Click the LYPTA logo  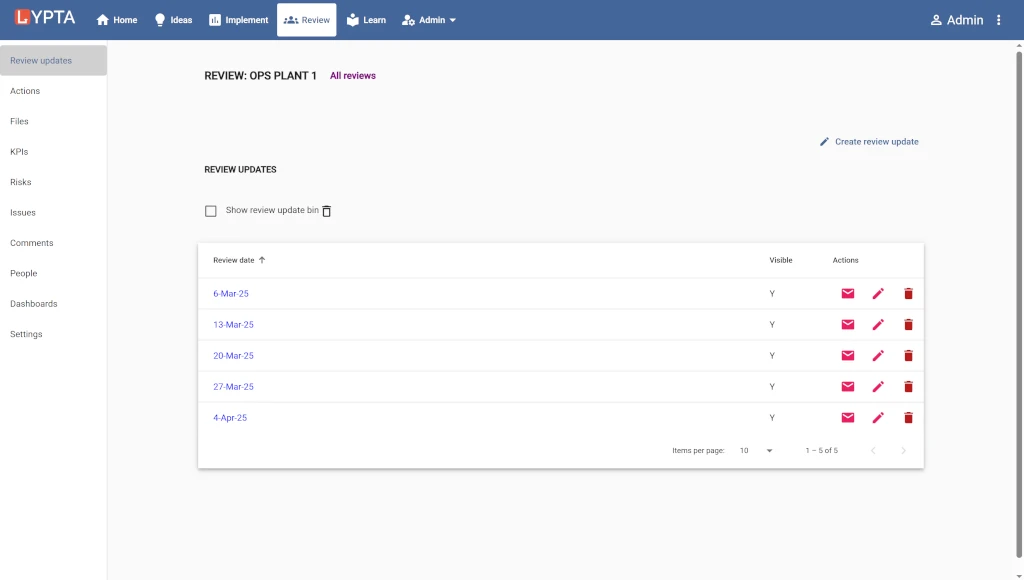click(x=45, y=17)
